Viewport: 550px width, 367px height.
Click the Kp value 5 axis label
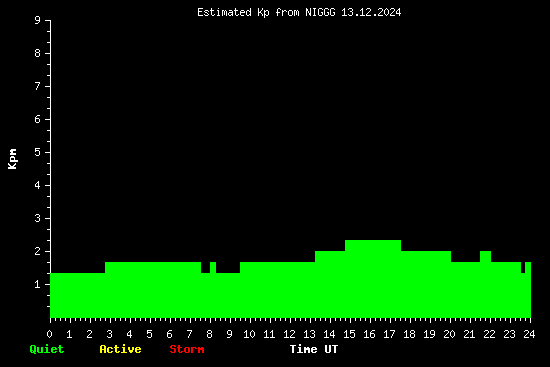38,152
